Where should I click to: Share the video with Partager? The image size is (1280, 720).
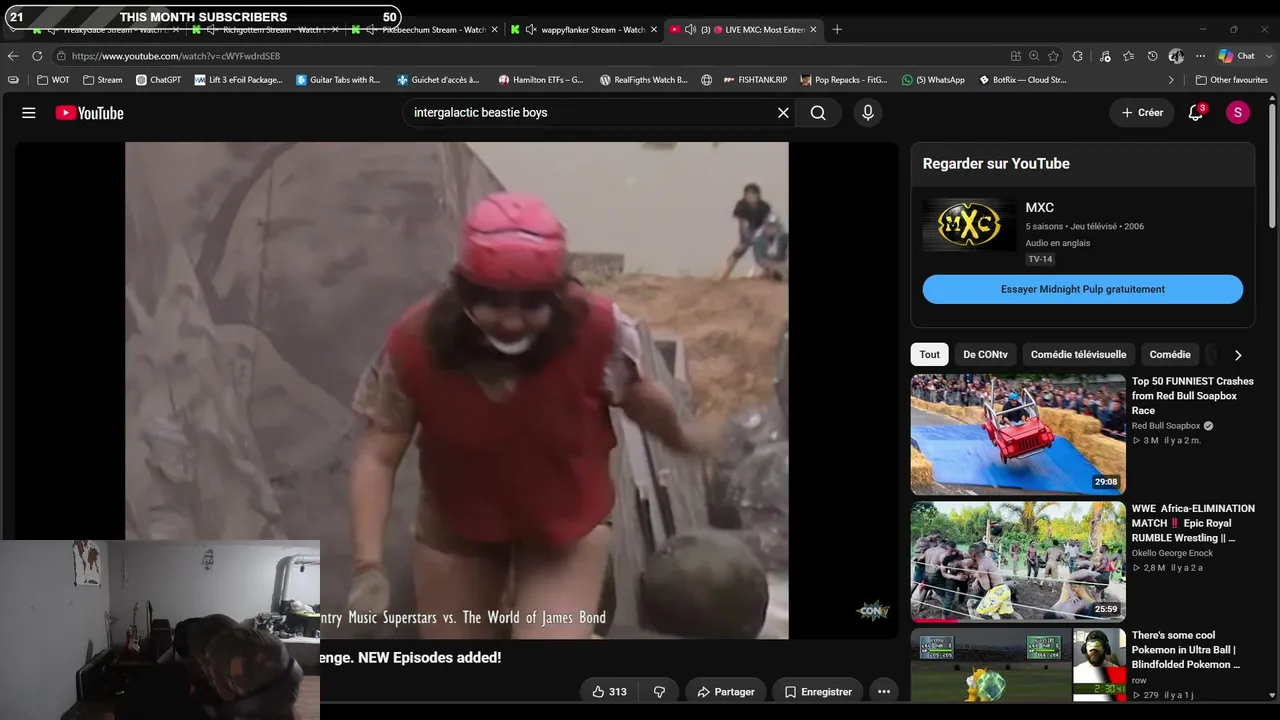(x=726, y=692)
